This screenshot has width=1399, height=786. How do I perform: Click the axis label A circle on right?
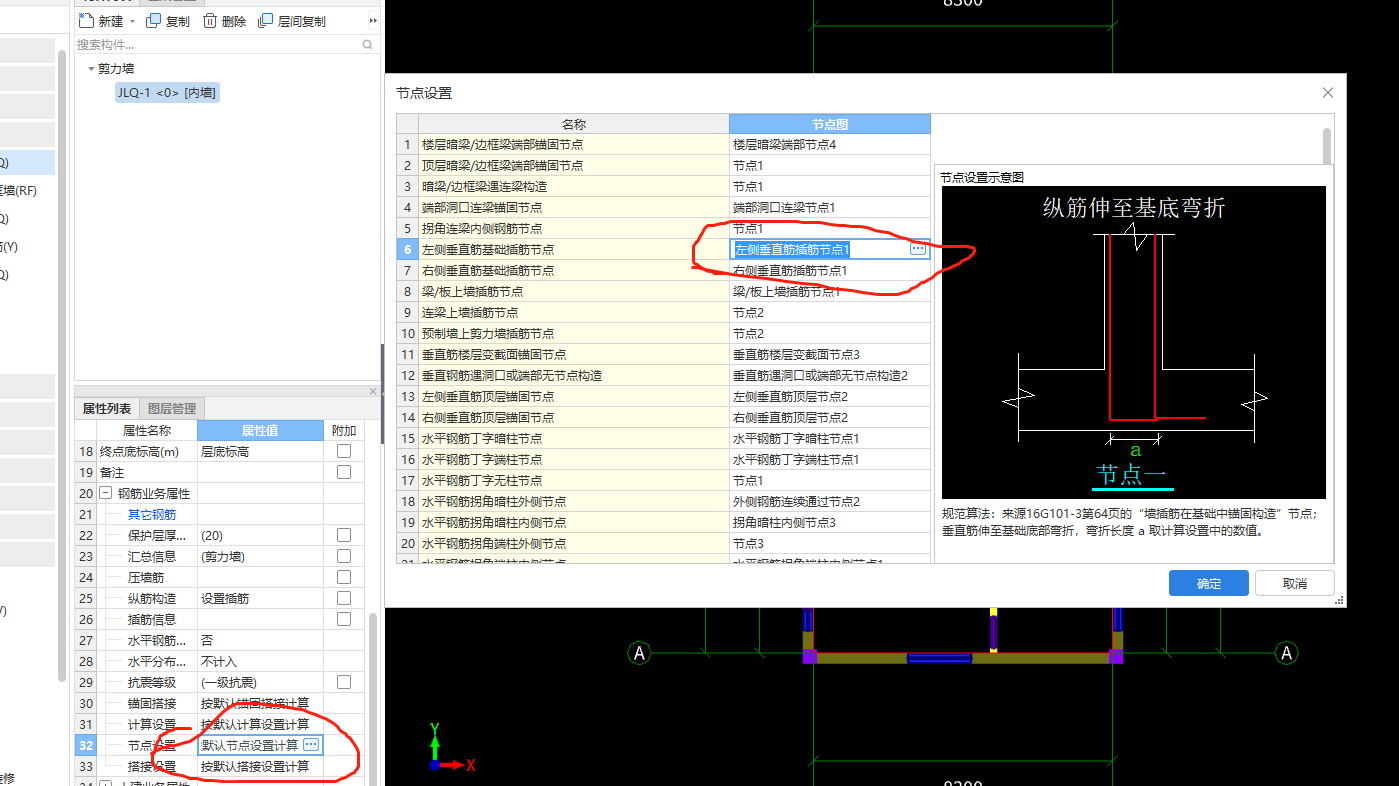point(1287,653)
